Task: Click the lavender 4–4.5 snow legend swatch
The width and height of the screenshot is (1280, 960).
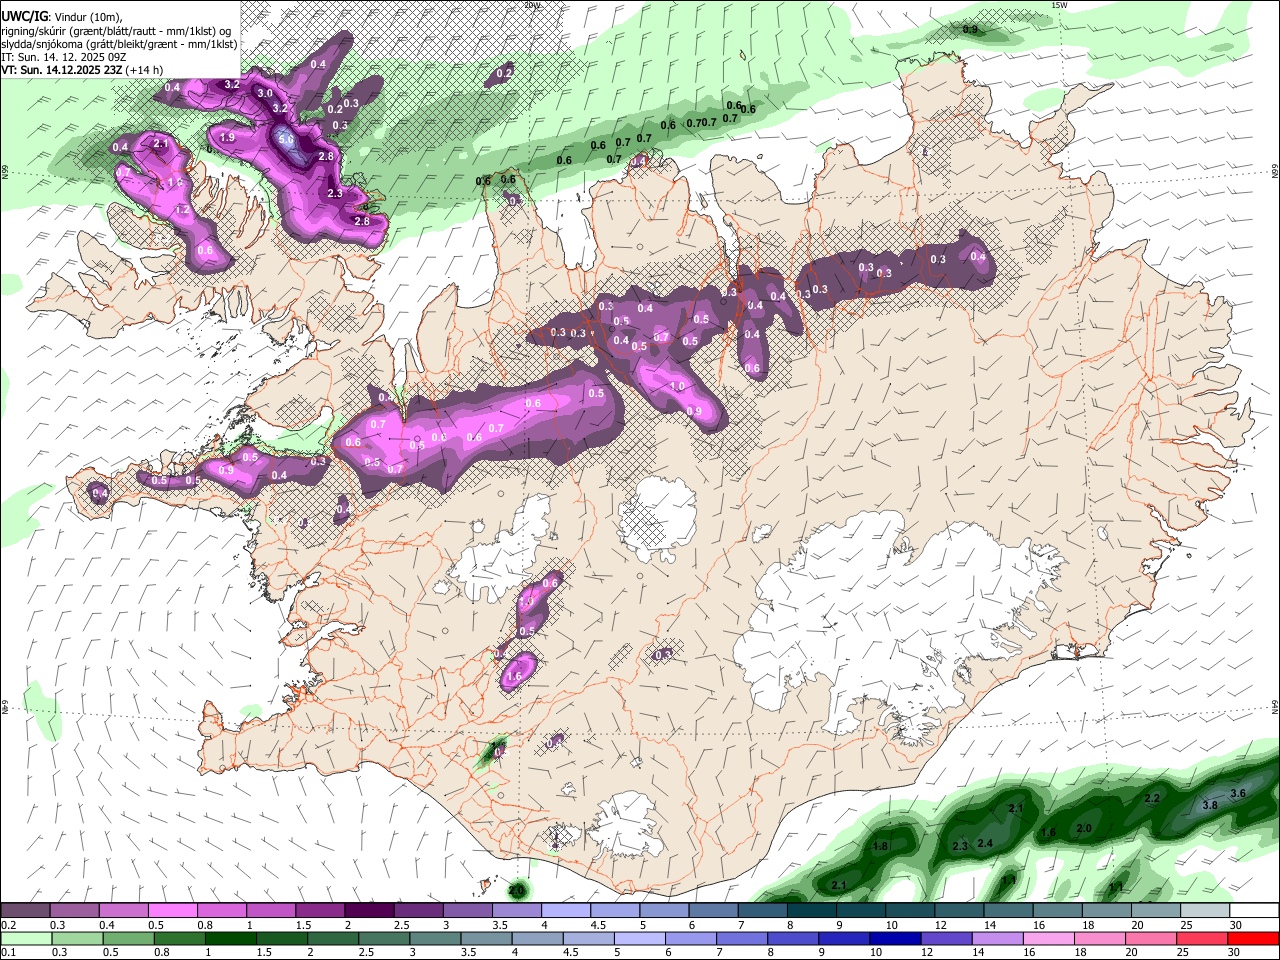Action: pyautogui.click(x=566, y=911)
